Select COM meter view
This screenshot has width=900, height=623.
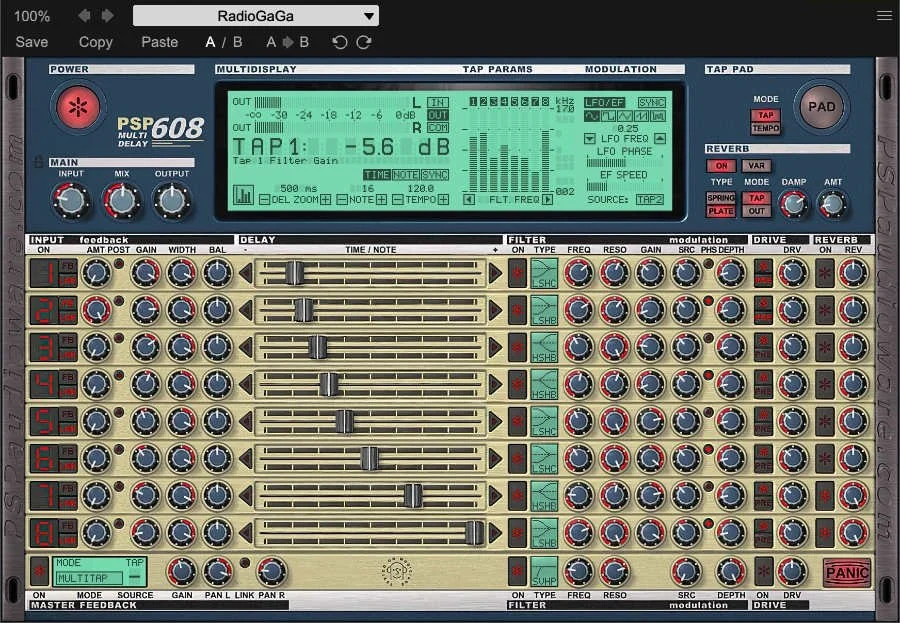click(x=437, y=127)
